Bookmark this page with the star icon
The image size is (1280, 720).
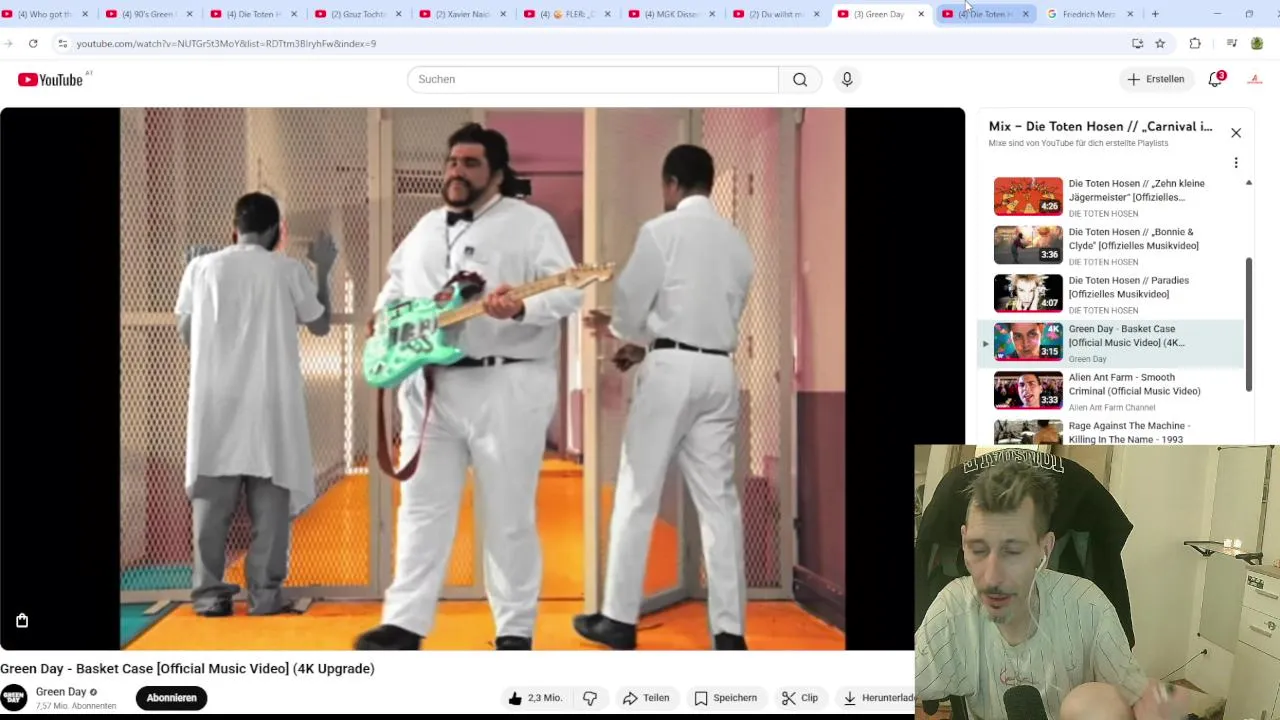(x=1160, y=44)
